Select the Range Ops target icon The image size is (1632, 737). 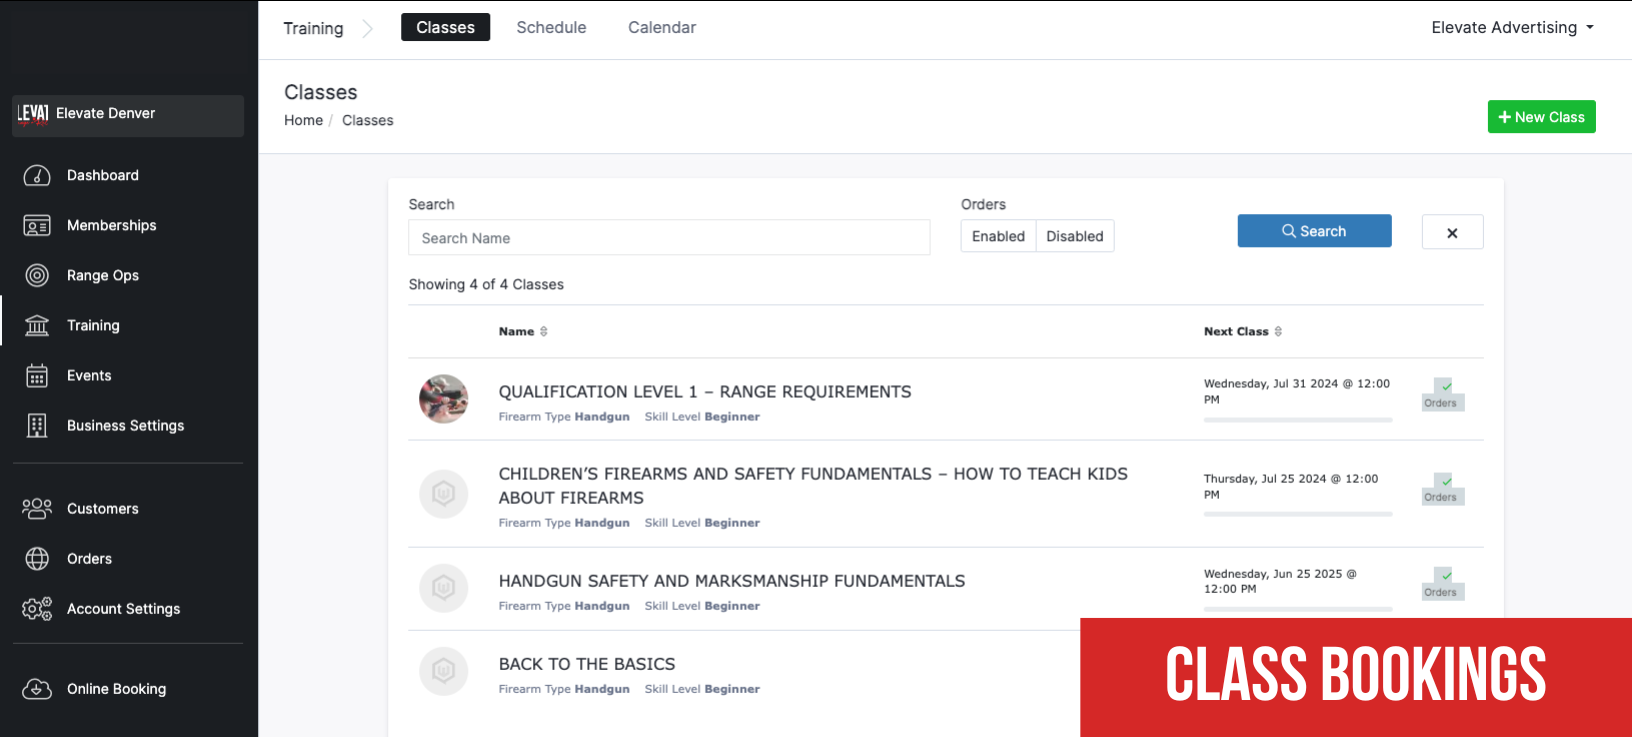(37, 276)
